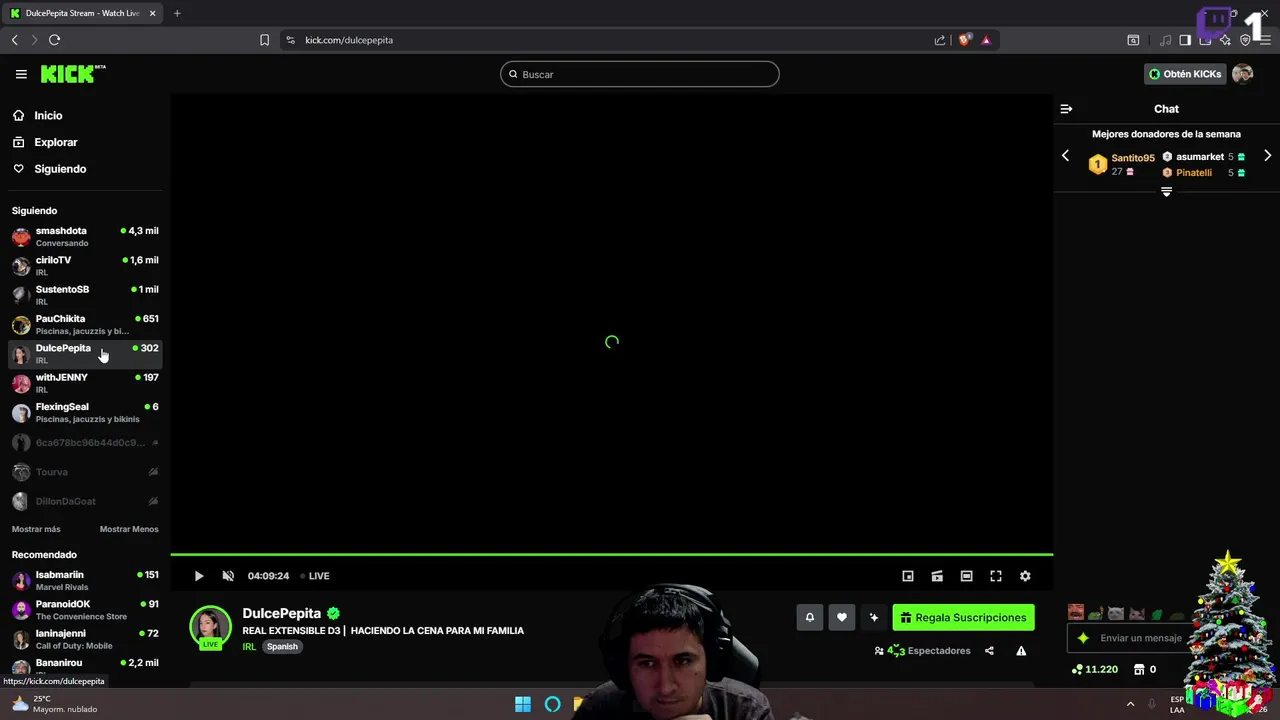This screenshot has height=720, width=1280.
Task: Open the IRL category link
Action: tap(249, 647)
